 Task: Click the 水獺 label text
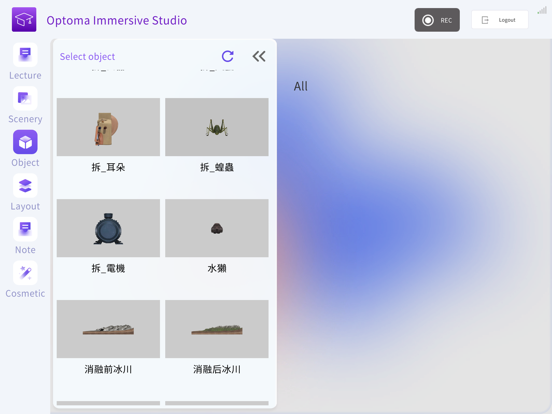(217, 268)
